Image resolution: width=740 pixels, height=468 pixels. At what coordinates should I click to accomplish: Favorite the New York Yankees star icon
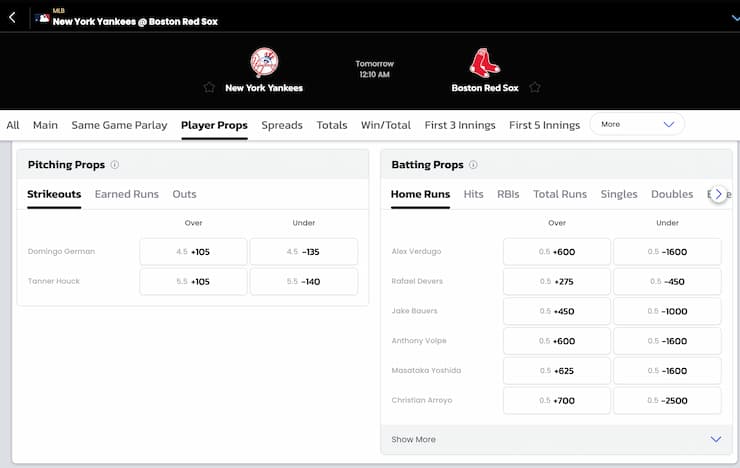[209, 87]
